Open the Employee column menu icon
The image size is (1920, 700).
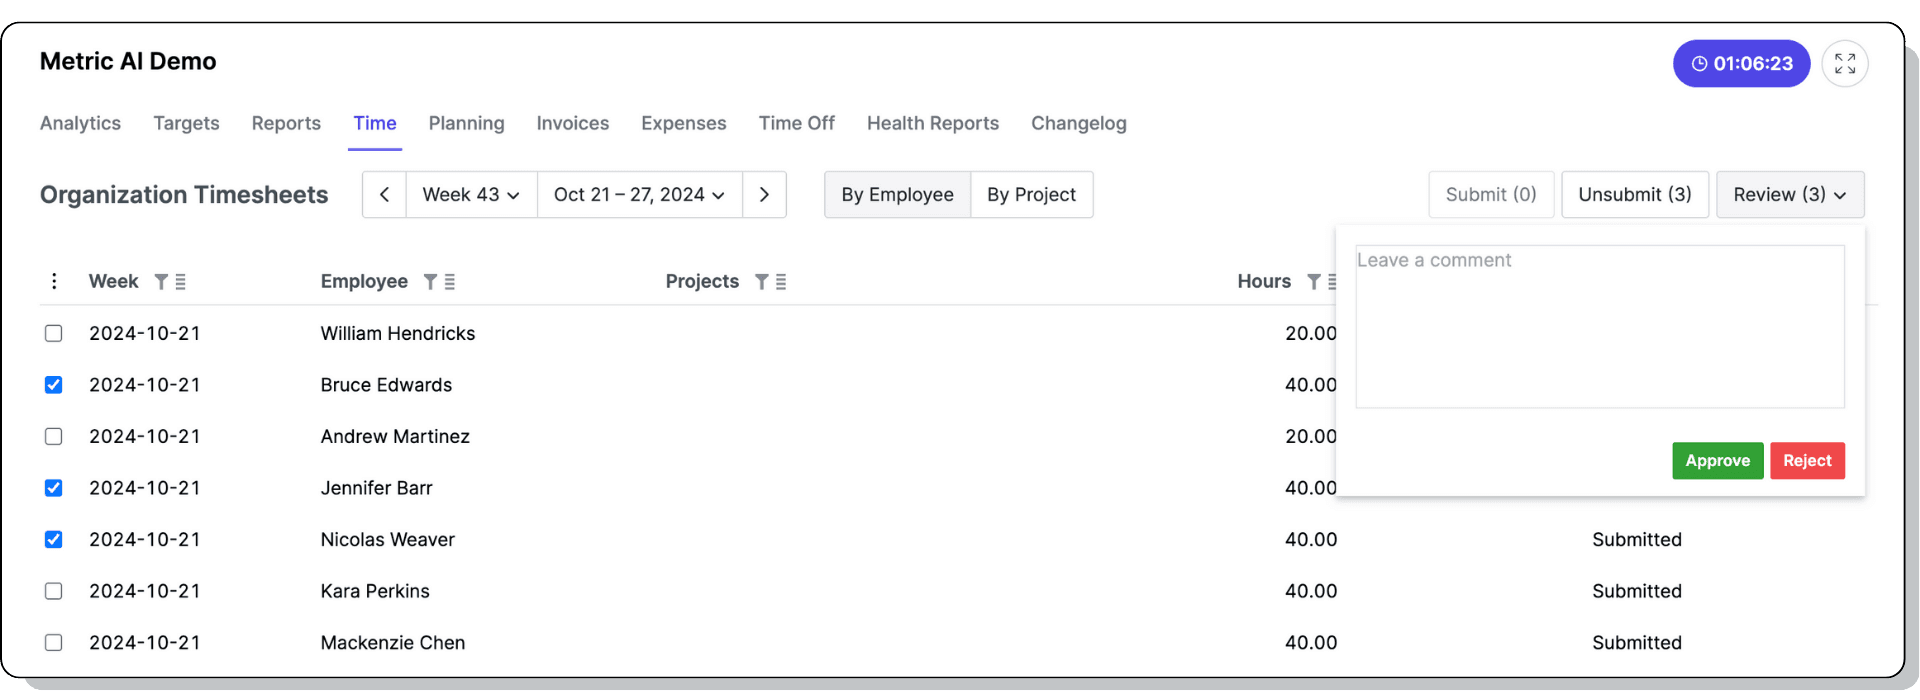click(x=450, y=282)
